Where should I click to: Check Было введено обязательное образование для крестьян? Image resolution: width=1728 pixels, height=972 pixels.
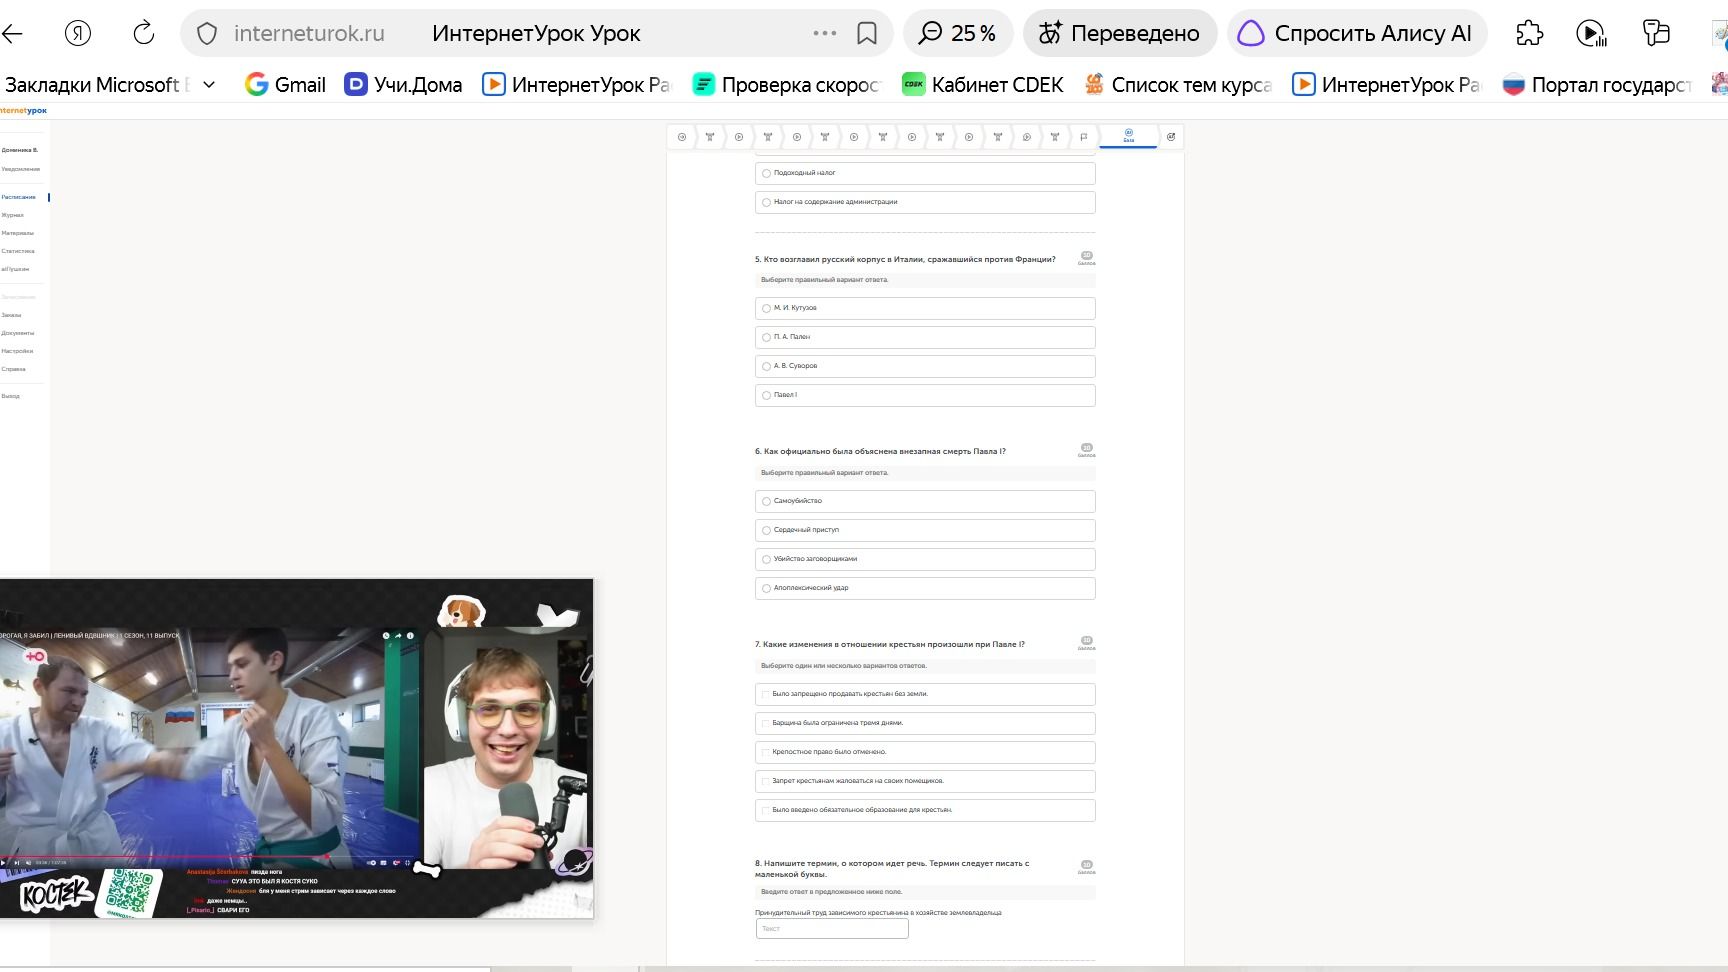pyautogui.click(x=925, y=810)
